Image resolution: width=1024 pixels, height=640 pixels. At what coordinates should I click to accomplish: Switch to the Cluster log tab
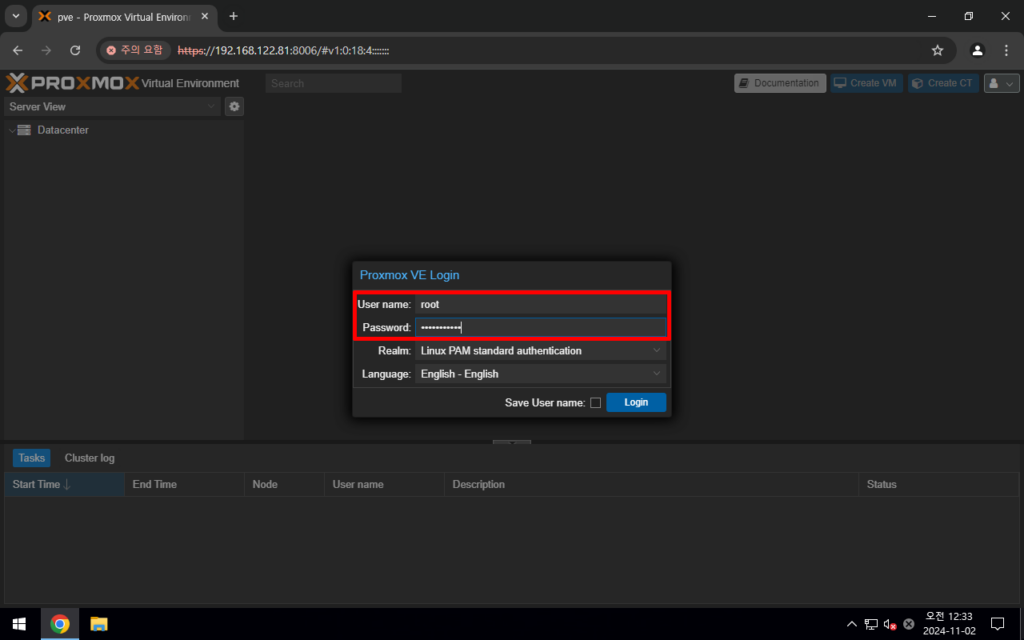[x=89, y=458]
